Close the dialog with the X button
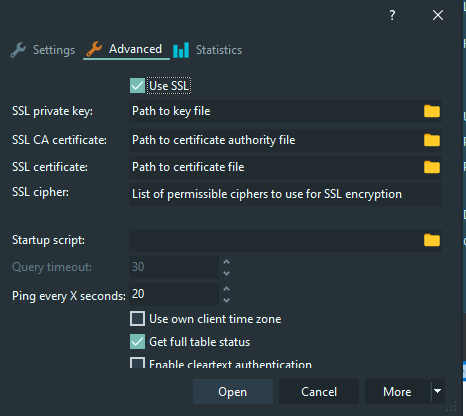This screenshot has width=466, height=416. [x=438, y=15]
